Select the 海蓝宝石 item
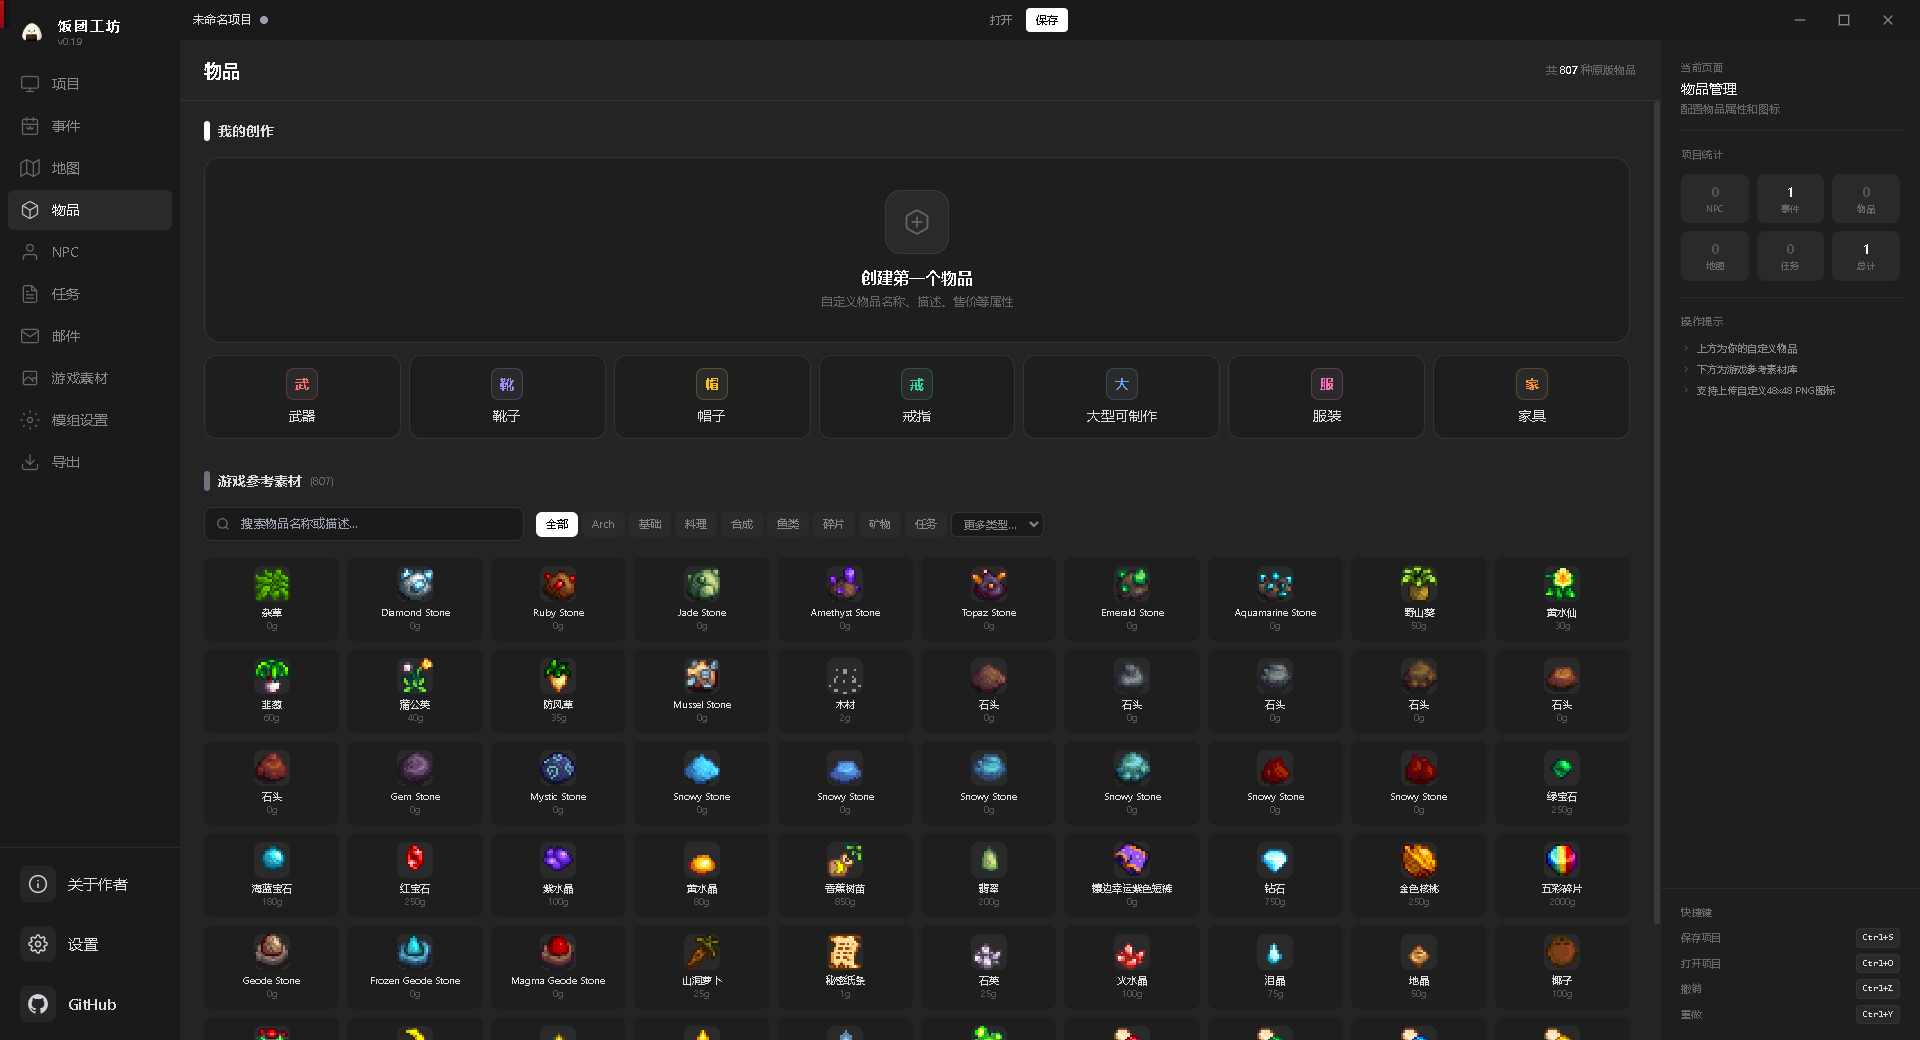The image size is (1920, 1040). click(x=272, y=874)
